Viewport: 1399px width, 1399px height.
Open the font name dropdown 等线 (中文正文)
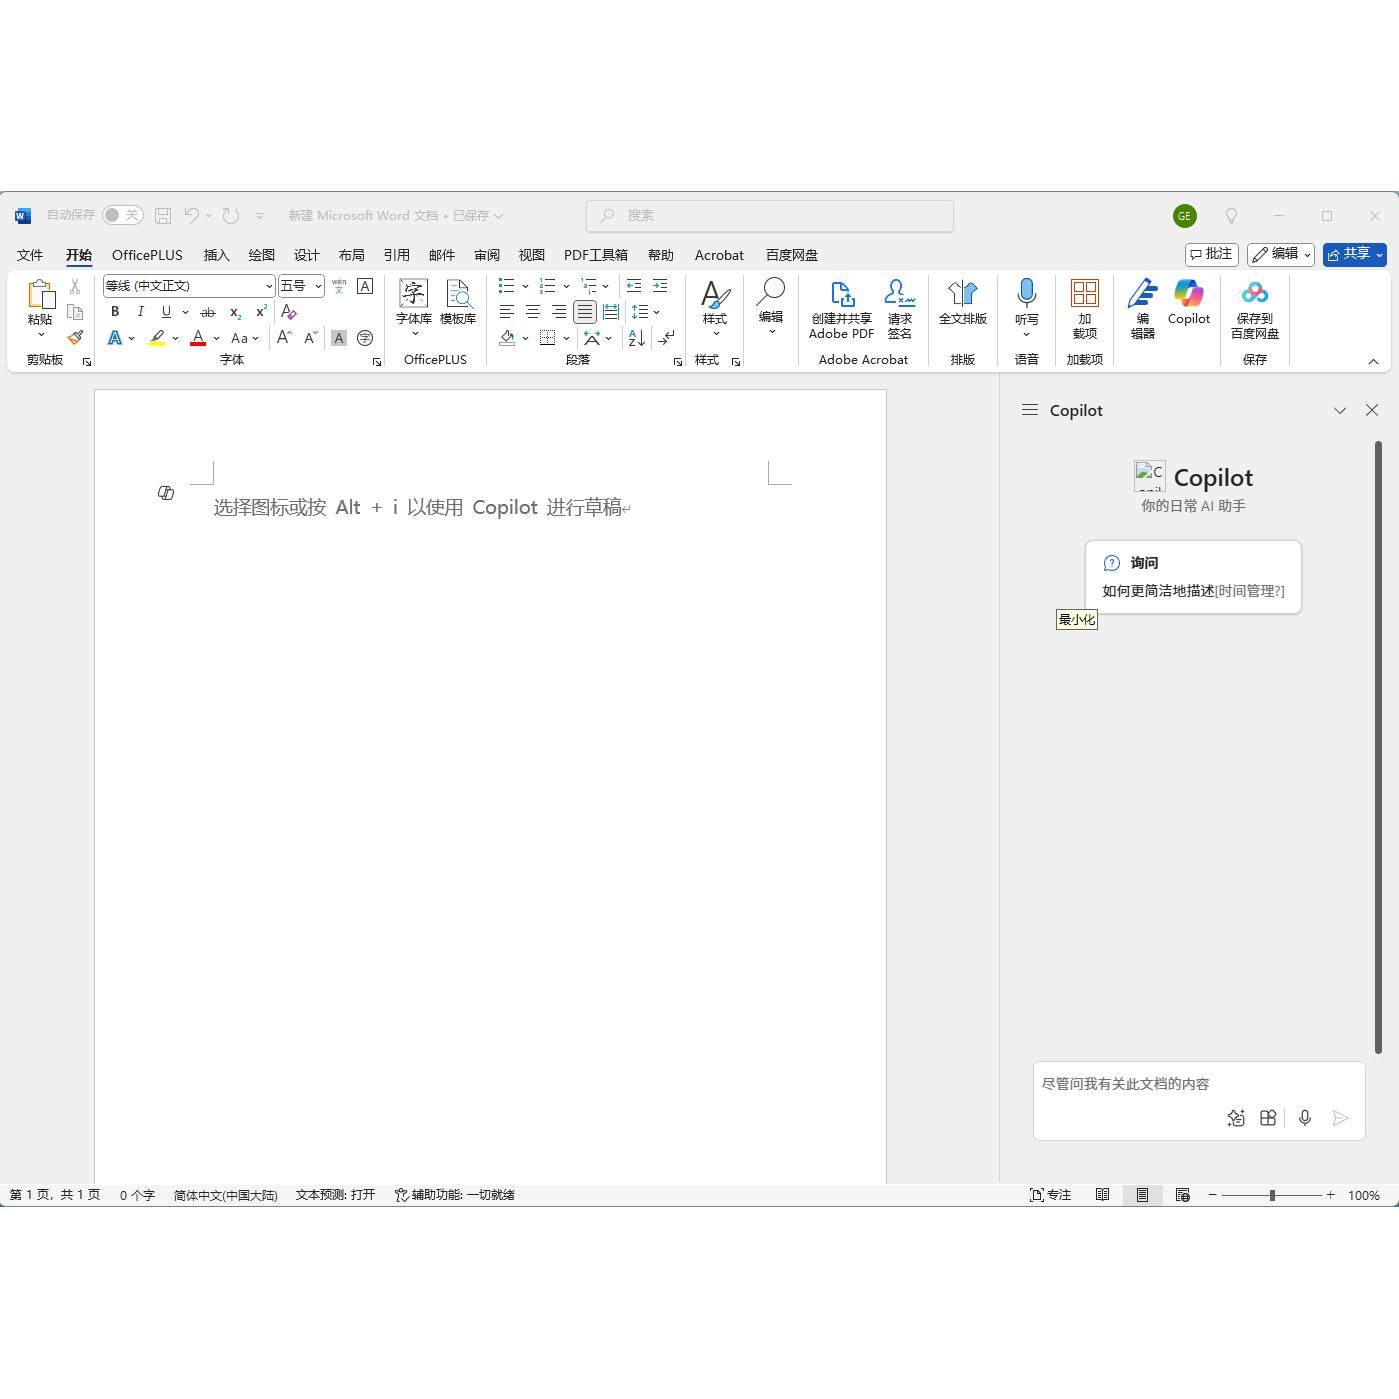(x=269, y=286)
